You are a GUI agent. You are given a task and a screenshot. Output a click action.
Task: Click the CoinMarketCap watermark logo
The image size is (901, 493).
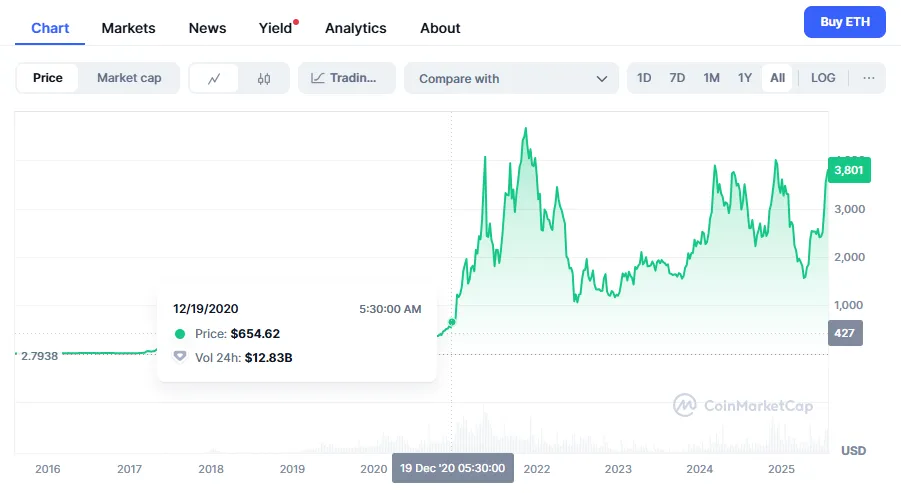(x=743, y=405)
